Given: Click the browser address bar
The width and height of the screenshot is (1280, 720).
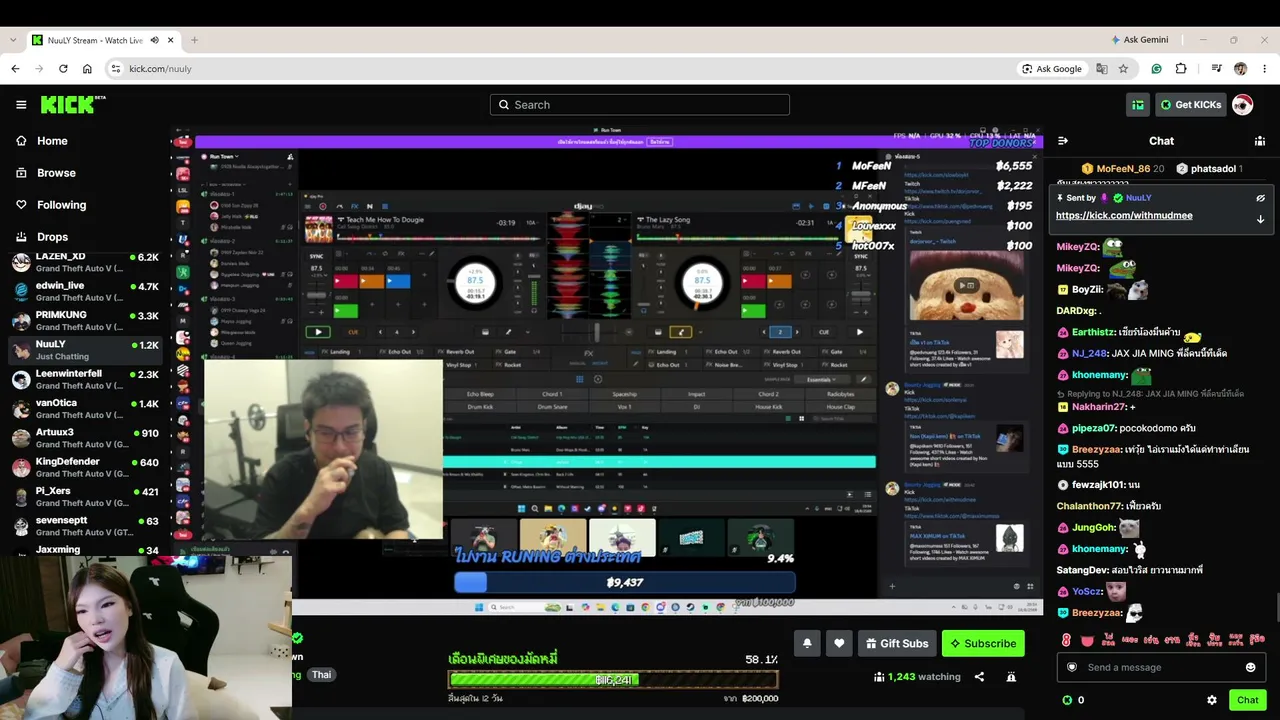Looking at the screenshot, I should pos(560,69).
